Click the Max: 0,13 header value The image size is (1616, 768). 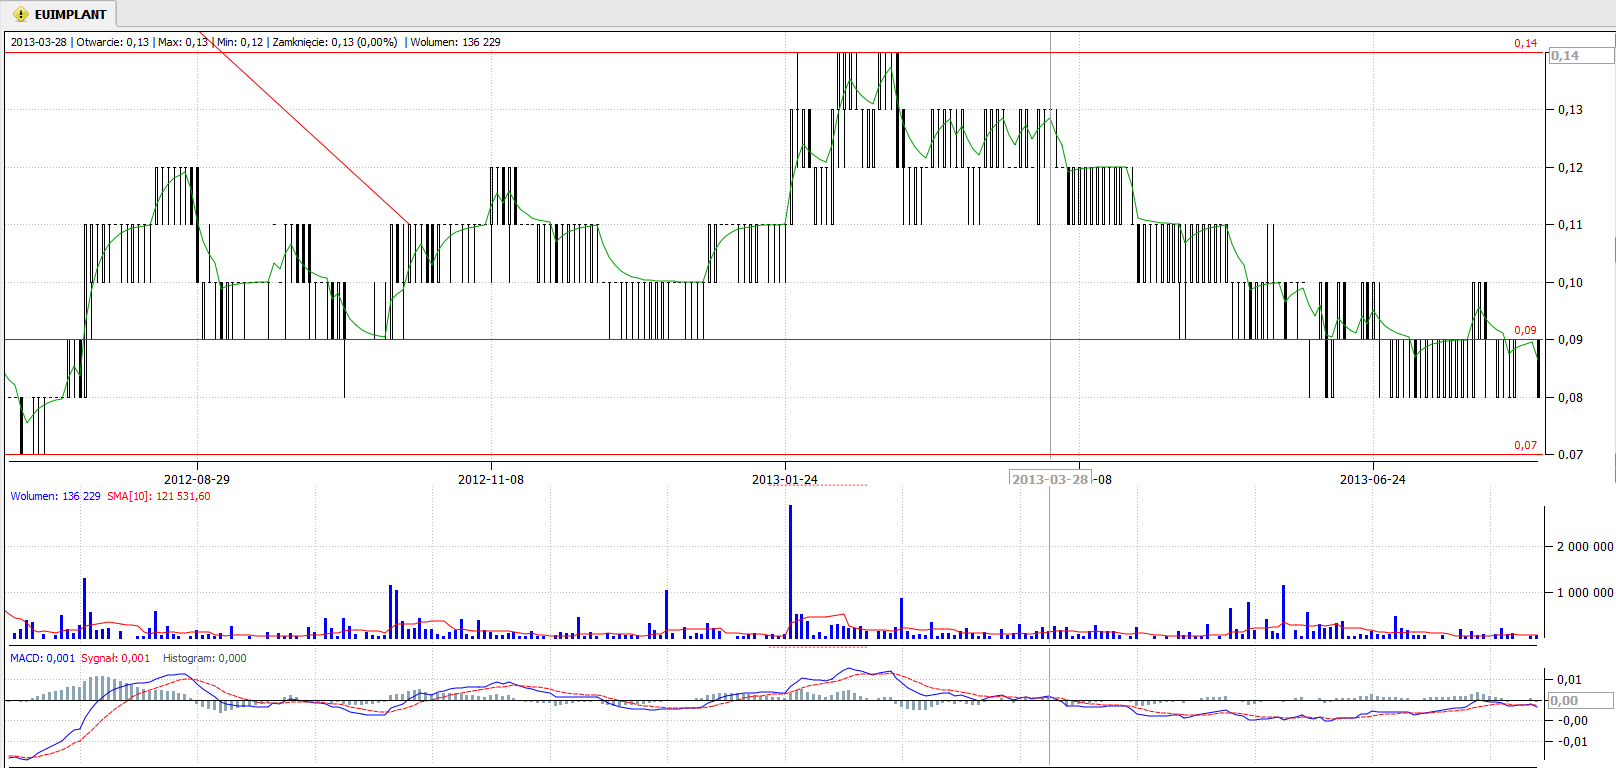[x=183, y=42]
